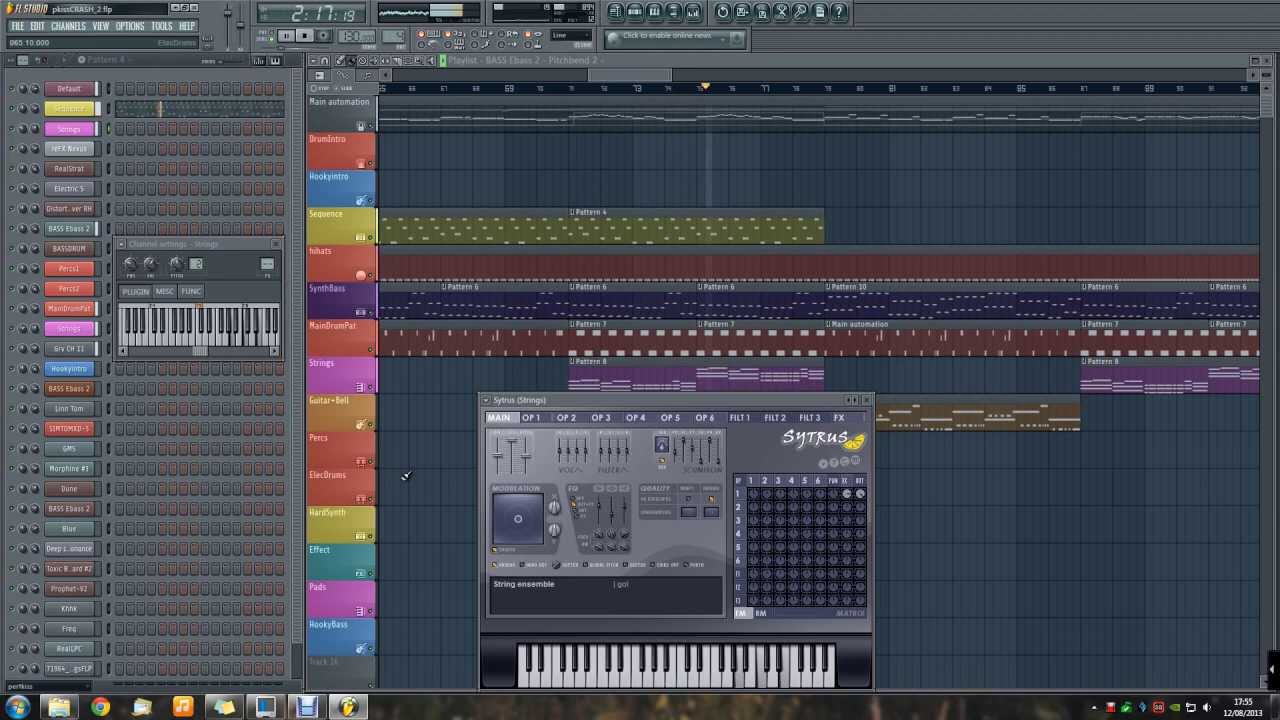Click the audio editor scissors toolbar icon
This screenshot has width=1280, height=720.
(x=782, y=12)
